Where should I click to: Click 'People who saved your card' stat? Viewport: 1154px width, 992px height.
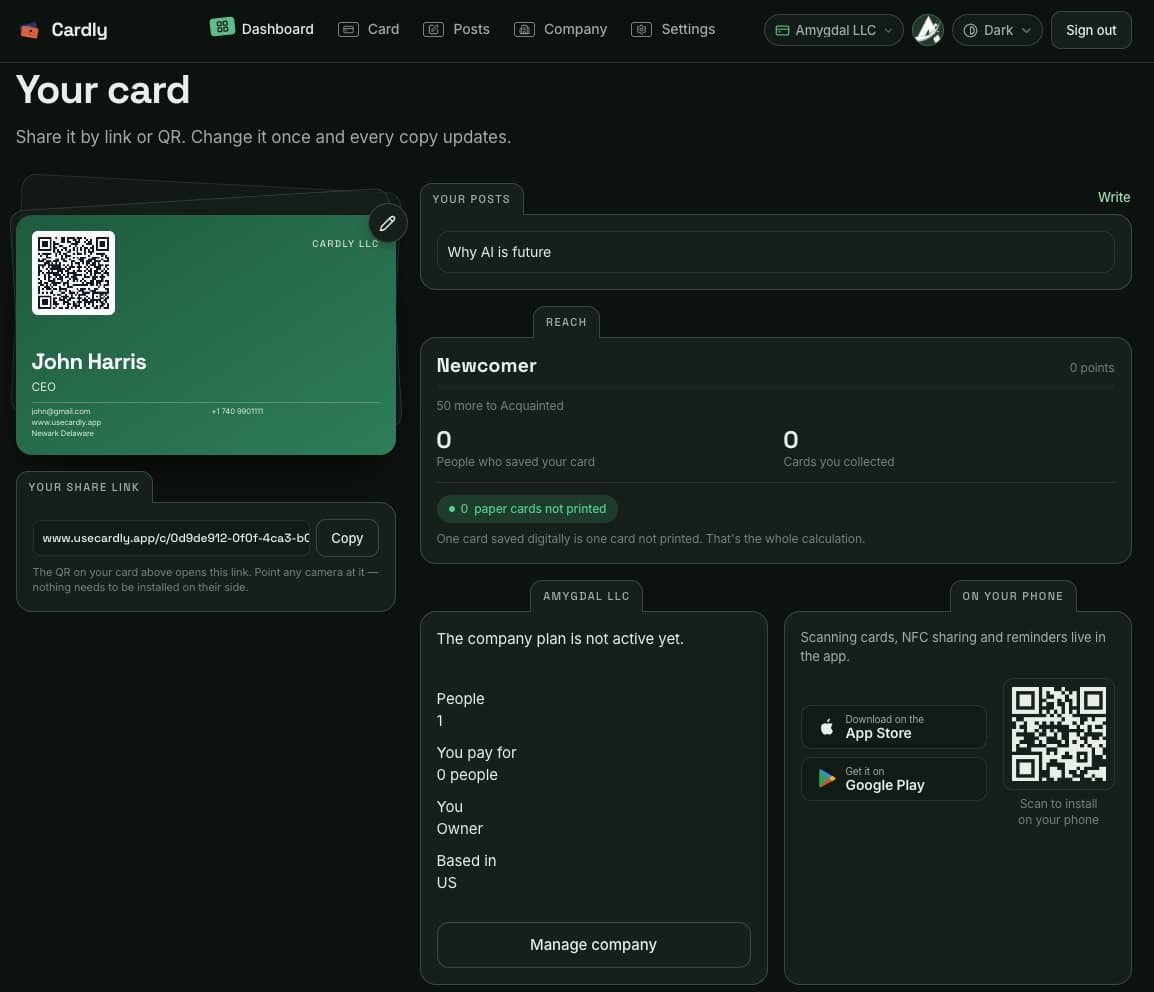click(x=515, y=461)
